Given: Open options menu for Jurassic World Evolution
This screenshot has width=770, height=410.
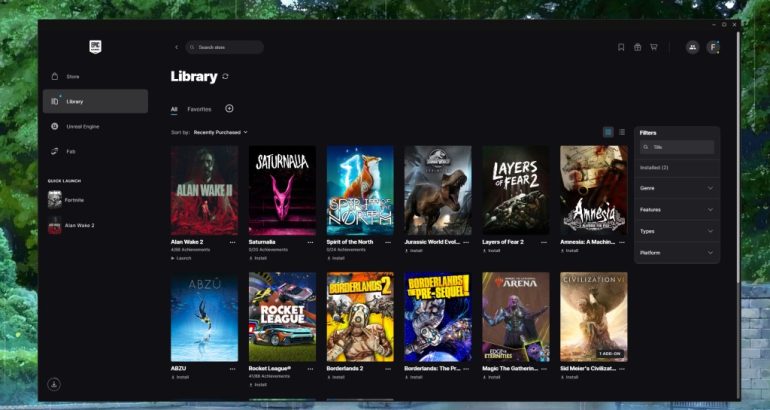Looking at the screenshot, I should tap(466, 243).
